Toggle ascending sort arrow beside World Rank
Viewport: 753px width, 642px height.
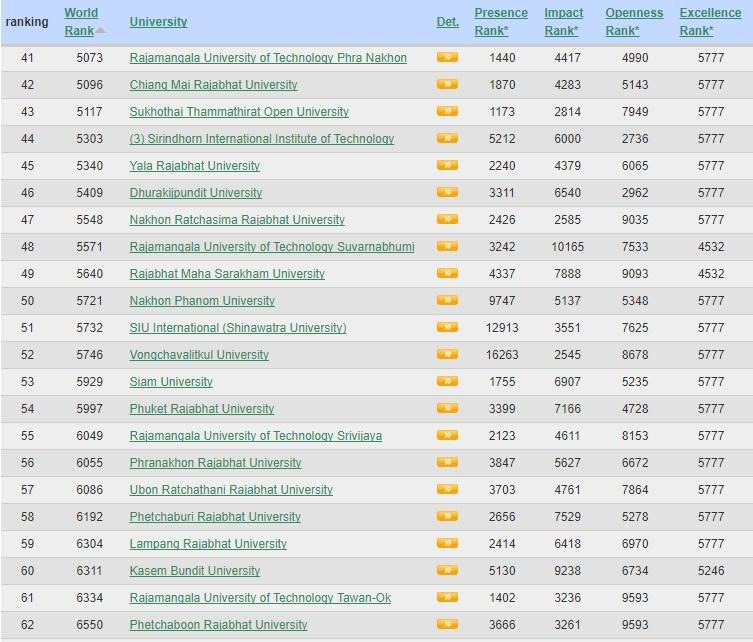100,31
